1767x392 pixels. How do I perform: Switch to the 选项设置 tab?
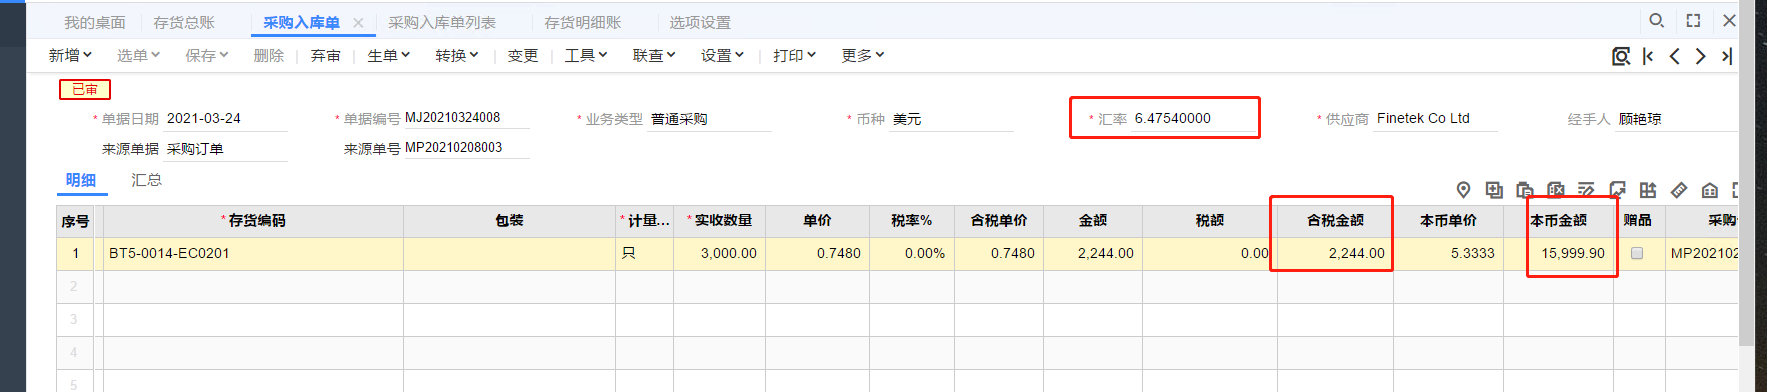[x=700, y=22]
